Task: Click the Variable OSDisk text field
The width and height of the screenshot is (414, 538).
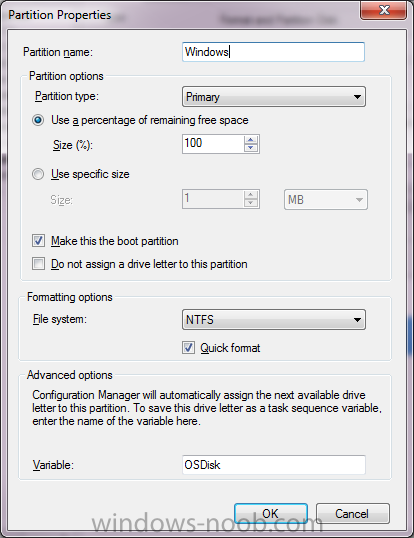Action: (x=274, y=465)
